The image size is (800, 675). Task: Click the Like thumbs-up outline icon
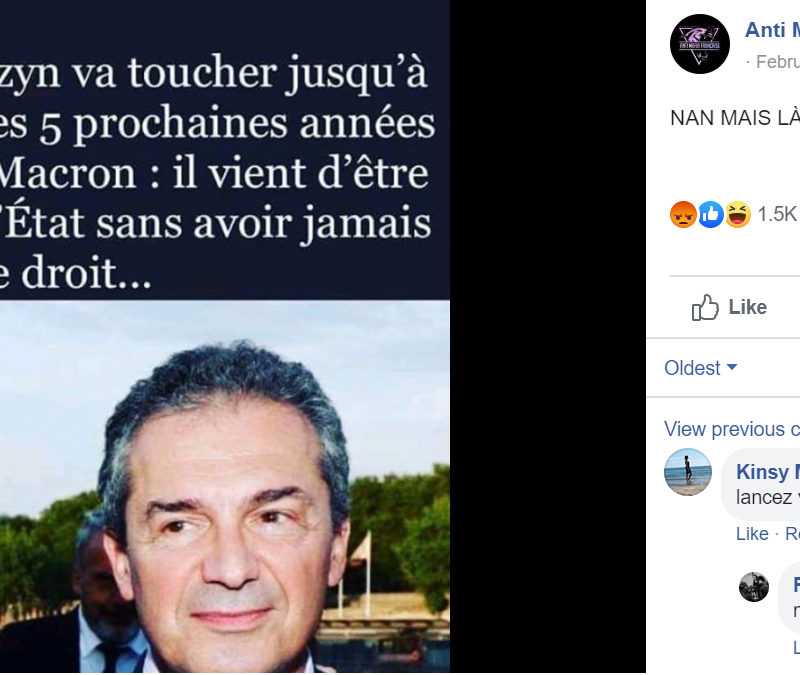point(705,307)
